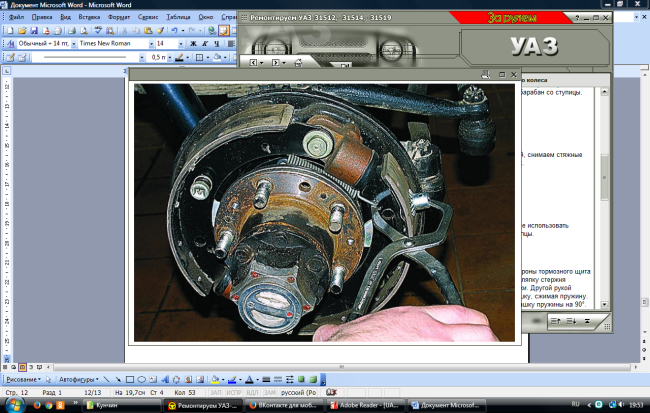Toggle the Tables and Borders panel icon

click(224, 30)
